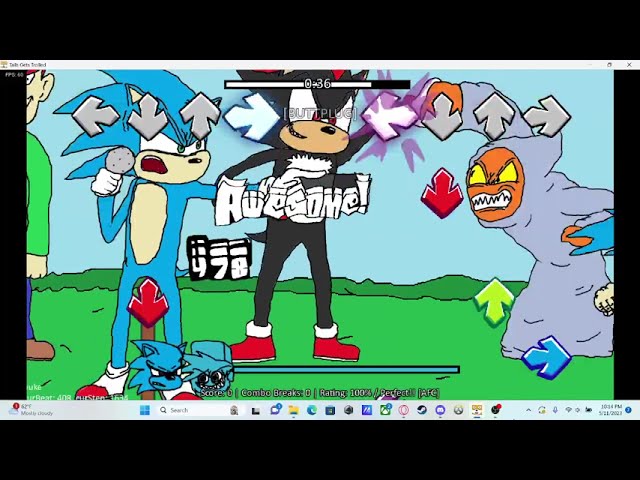Click the player's highlighted left arrow receptor

[391, 116]
